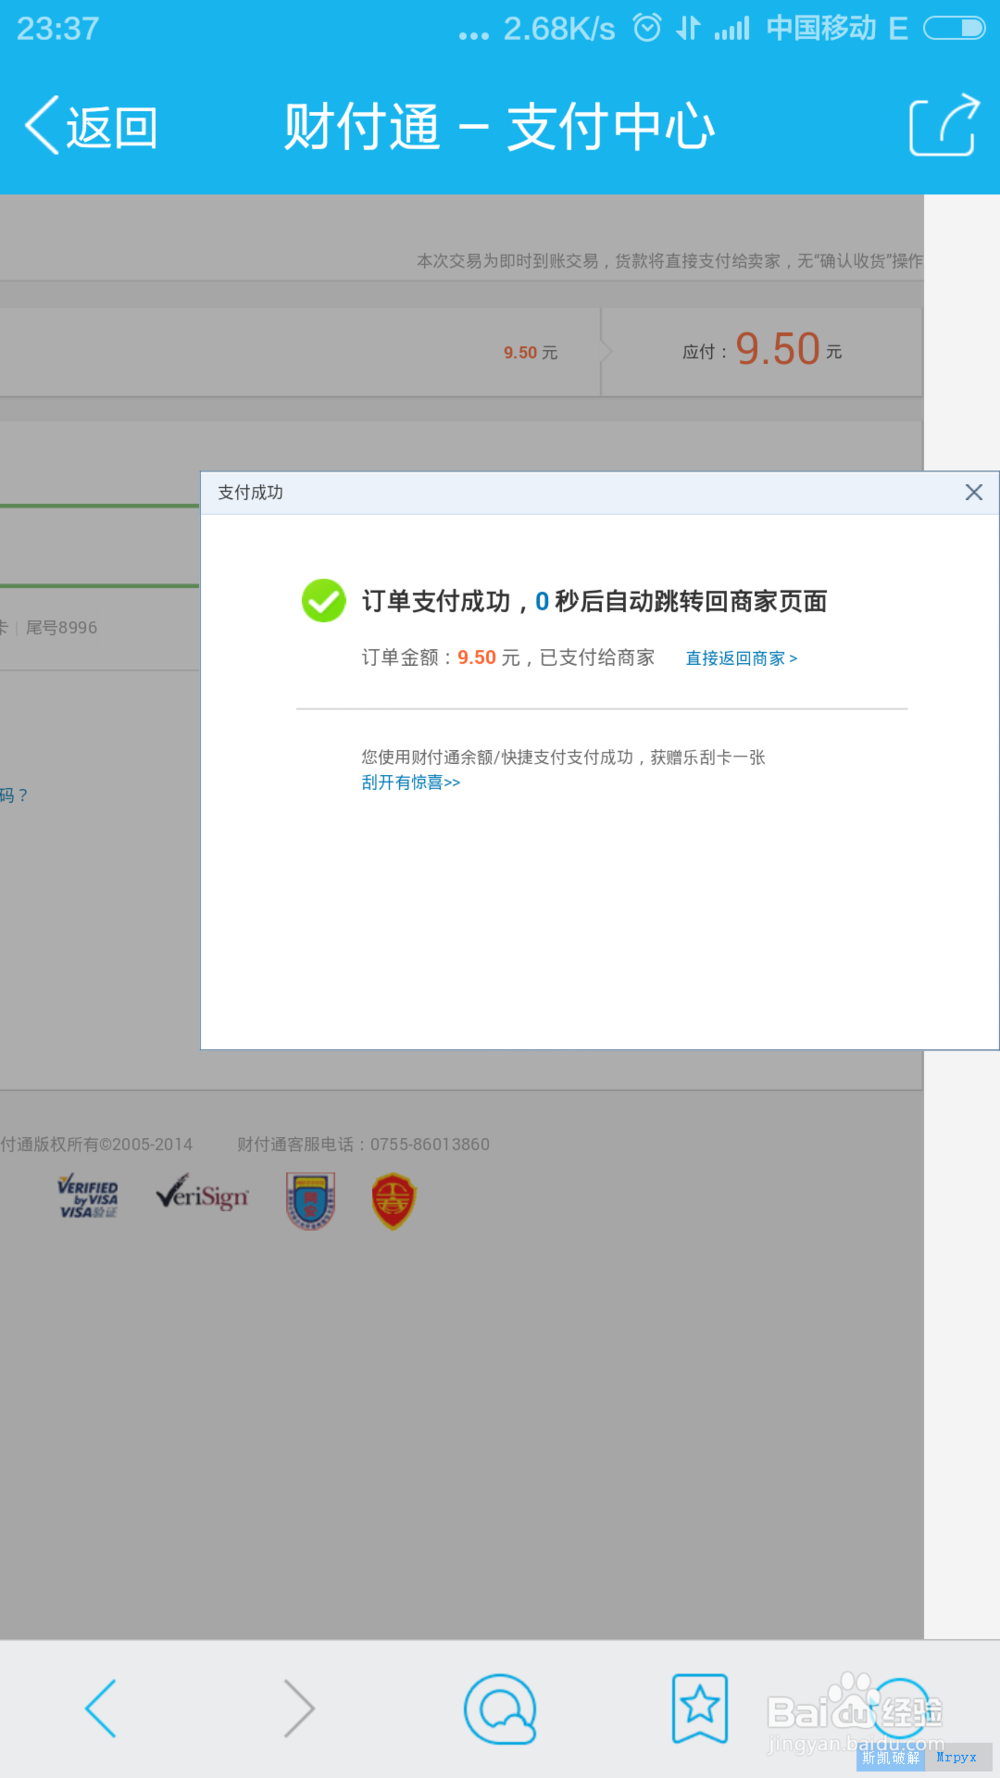Tap the battery indicator in status bar

954,28
